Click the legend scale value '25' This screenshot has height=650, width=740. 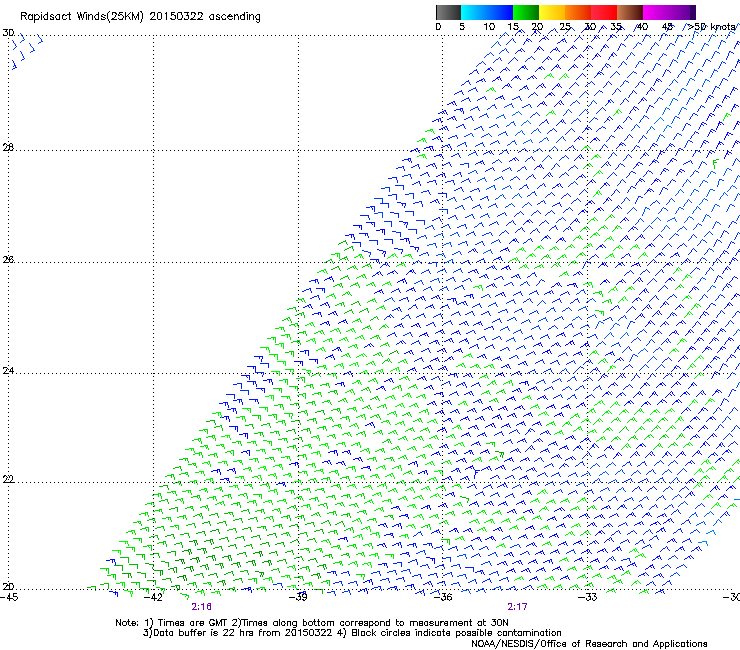[x=565, y=27]
